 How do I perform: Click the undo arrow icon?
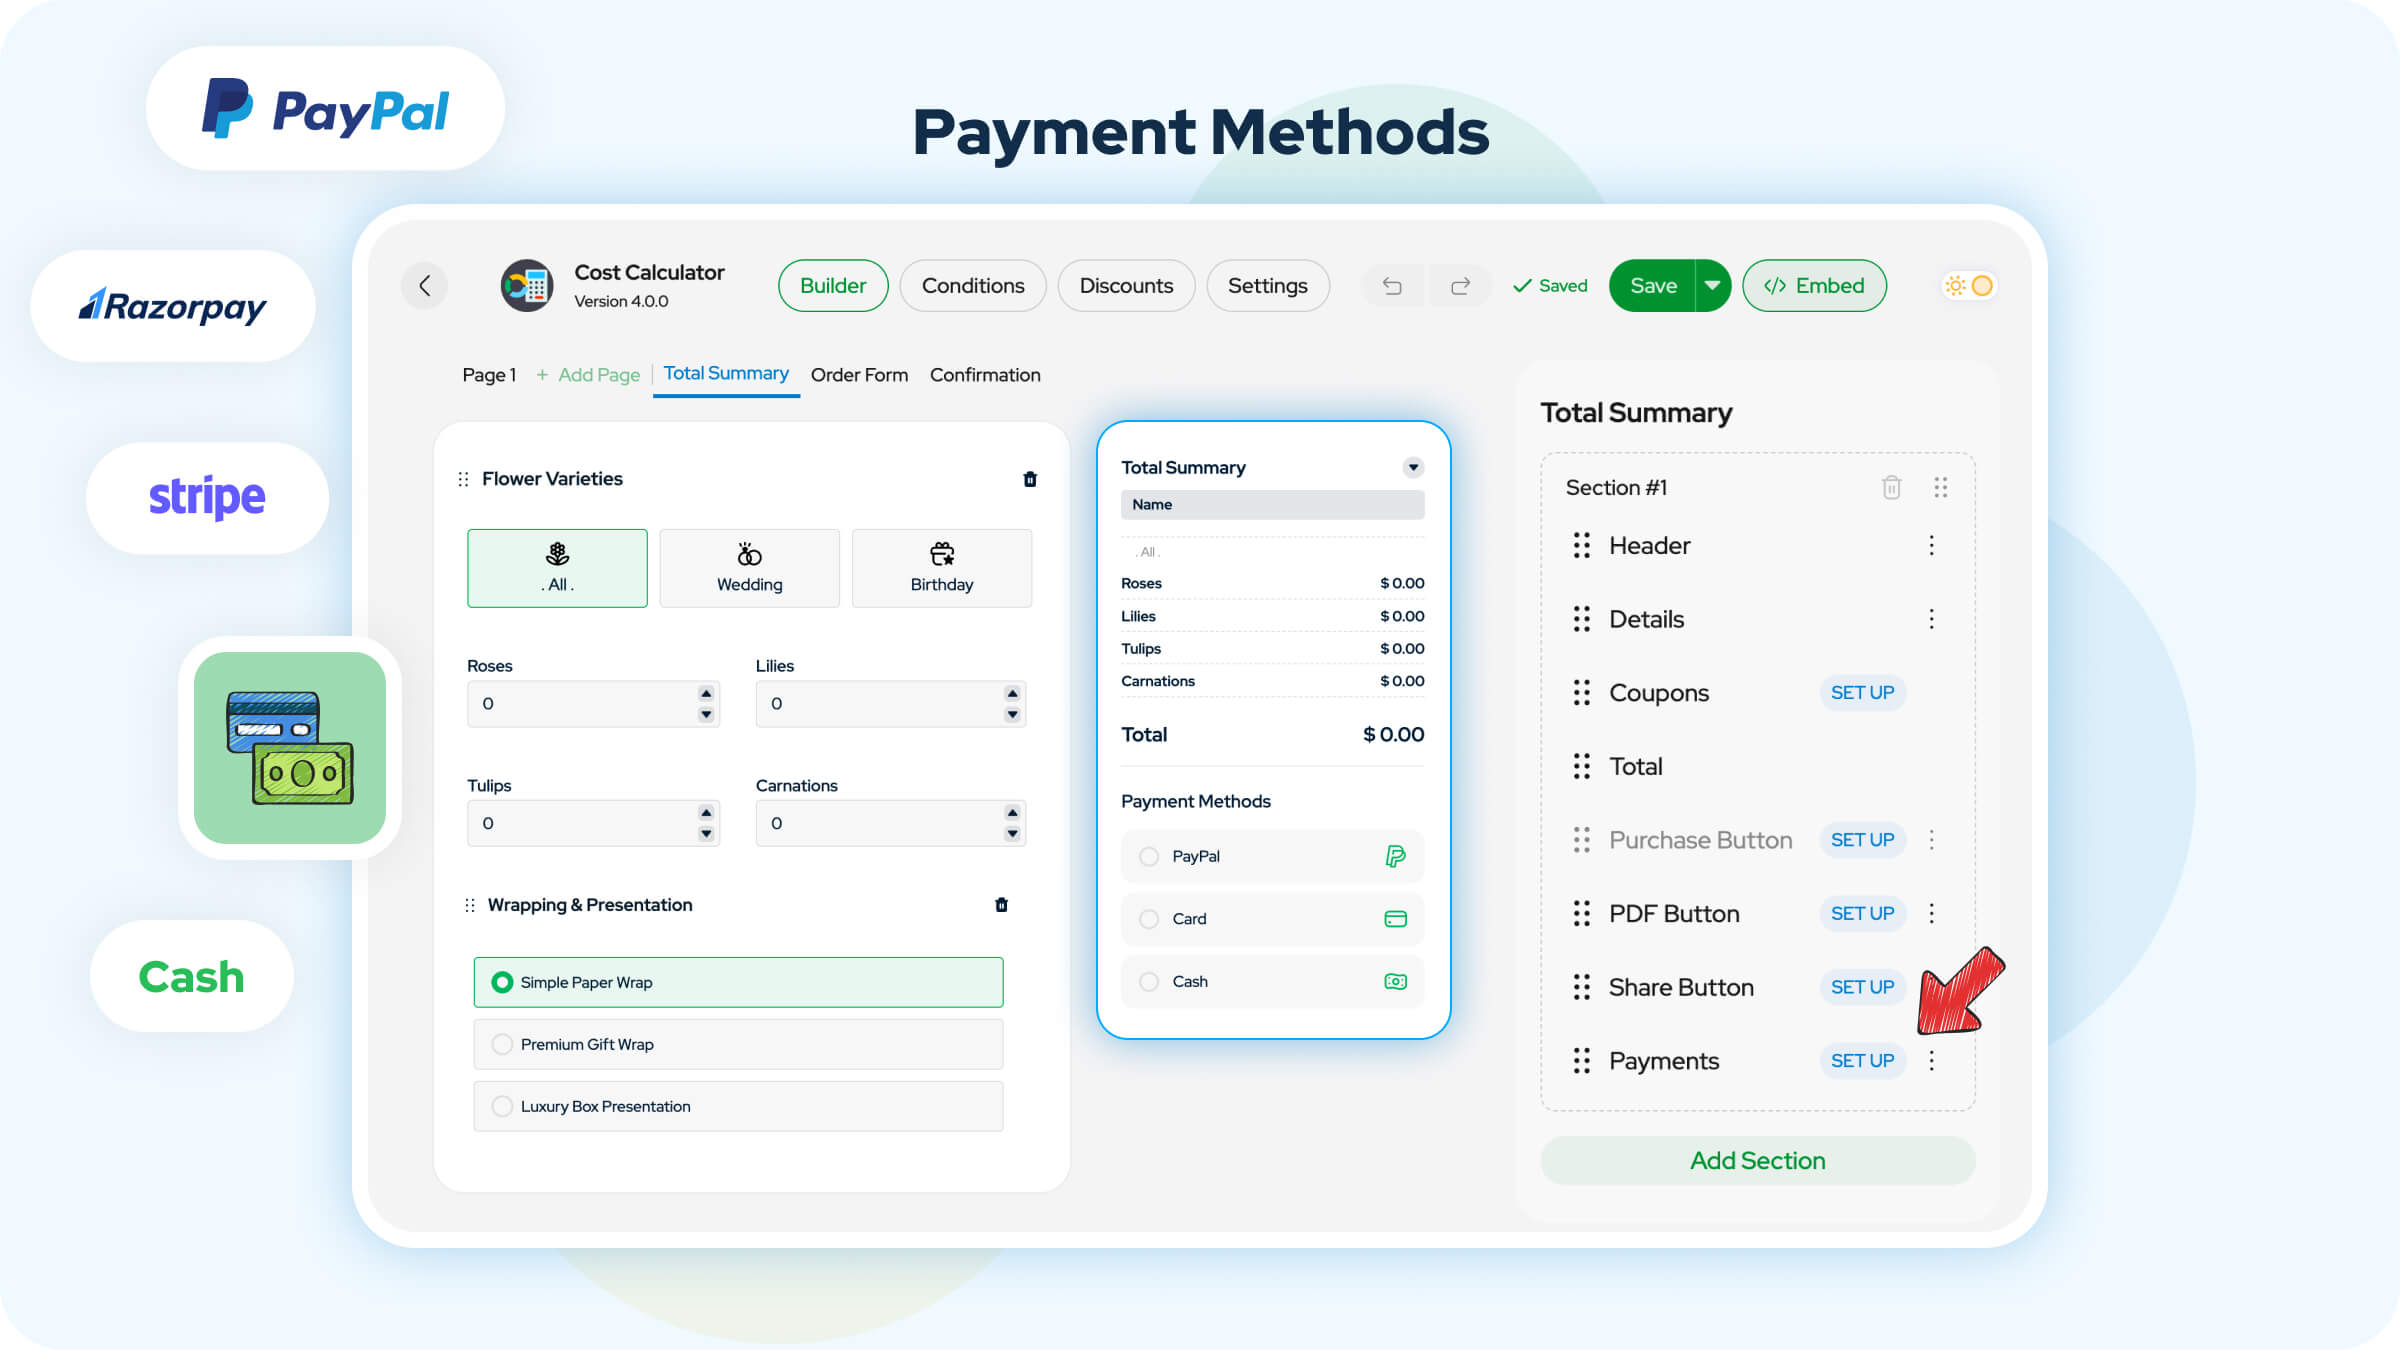[1392, 286]
